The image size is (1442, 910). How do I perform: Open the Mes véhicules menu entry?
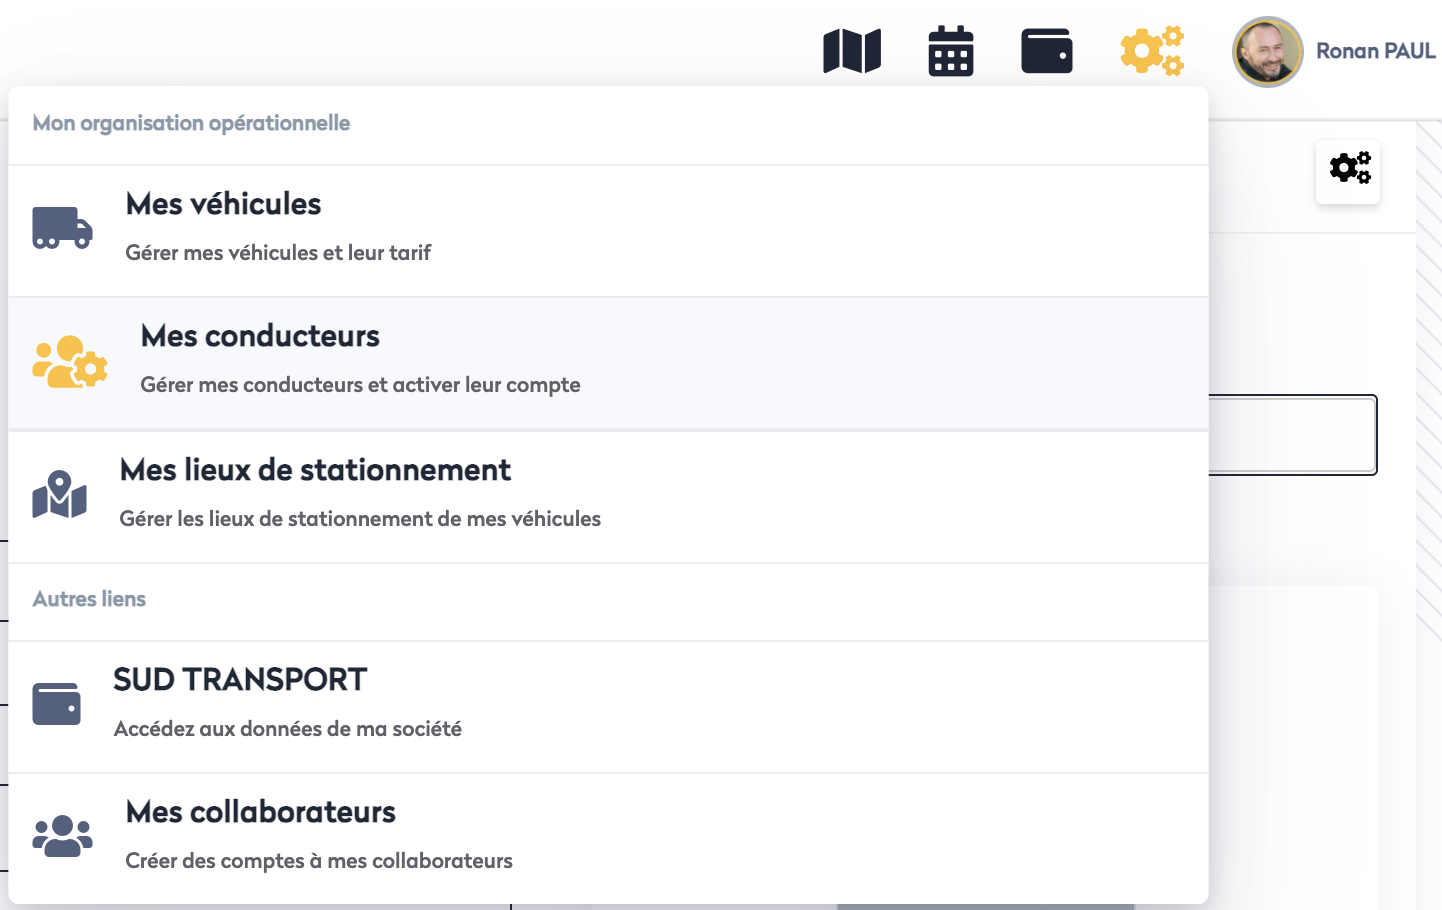(223, 205)
